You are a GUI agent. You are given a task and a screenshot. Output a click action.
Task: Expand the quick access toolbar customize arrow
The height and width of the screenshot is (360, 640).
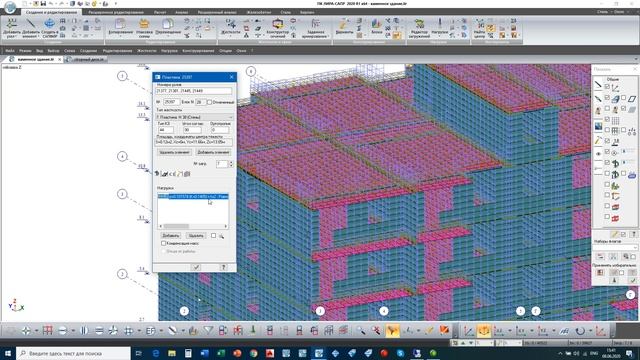[x=116, y=4]
